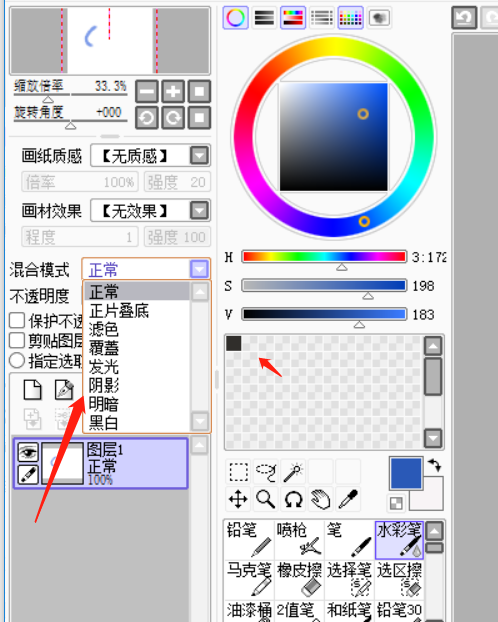Screen dimensions: 498x622
Task: Swap foreground and background colors
Action: (x=435, y=465)
